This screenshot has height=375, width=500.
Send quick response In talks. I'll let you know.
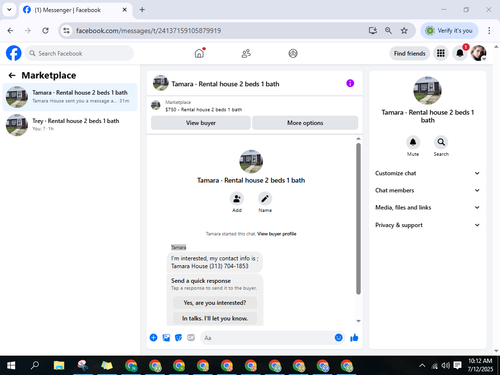point(215,318)
